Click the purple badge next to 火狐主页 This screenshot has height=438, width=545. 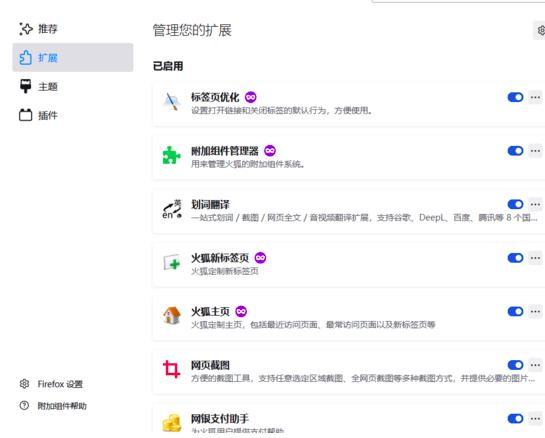coord(241,311)
